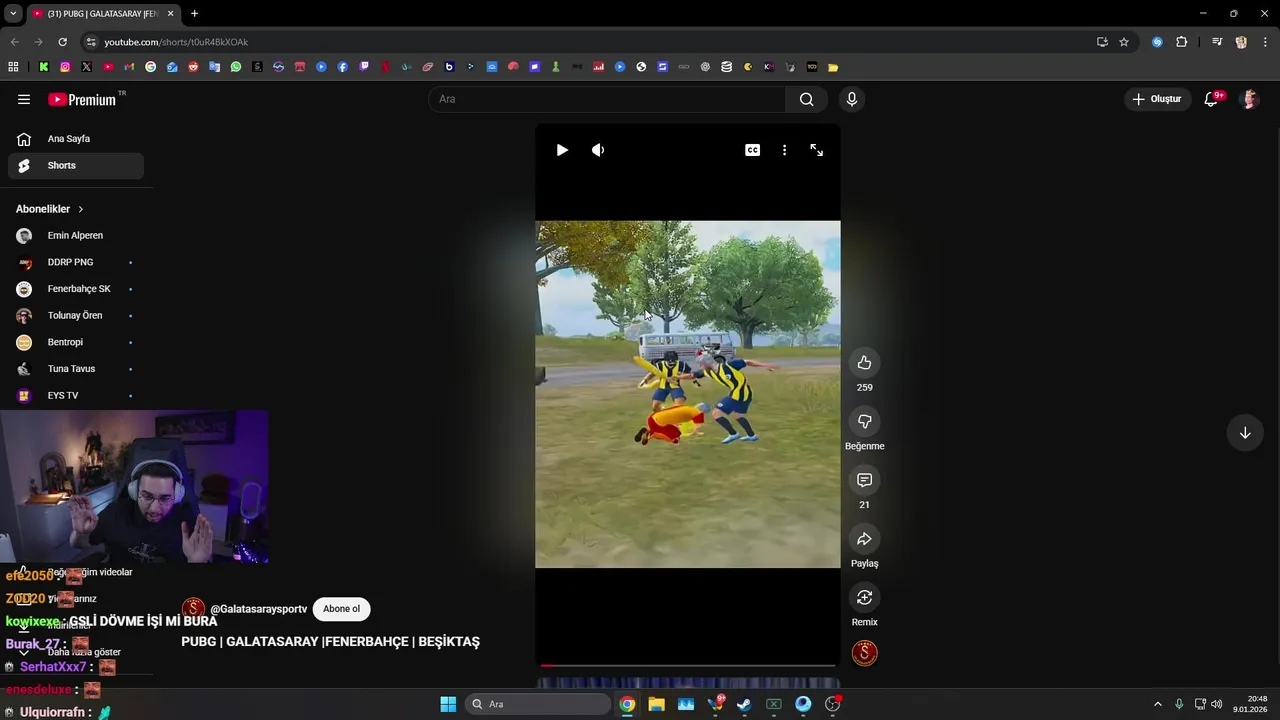
Task: Open the bookmarks folder icon
Action: (x=833, y=67)
